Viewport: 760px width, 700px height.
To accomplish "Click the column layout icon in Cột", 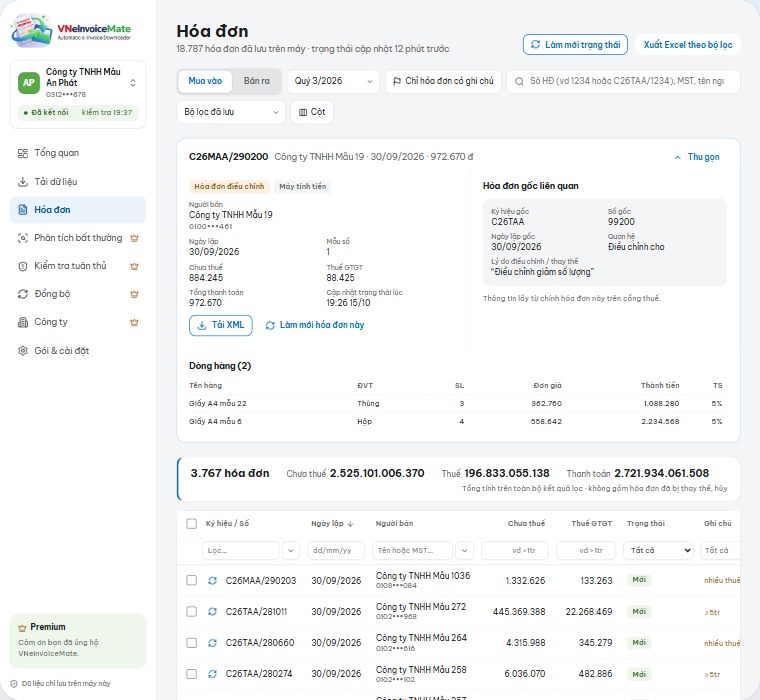I will point(303,112).
